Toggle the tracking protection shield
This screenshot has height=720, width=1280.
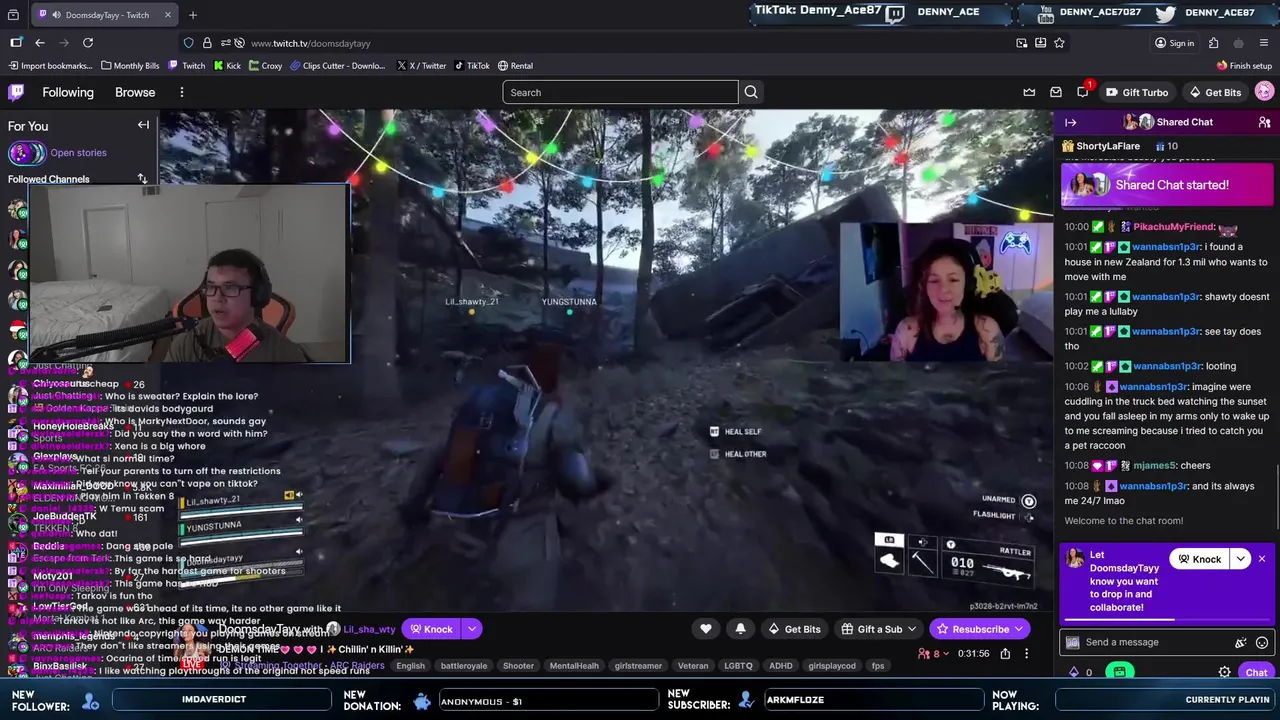click(x=188, y=43)
